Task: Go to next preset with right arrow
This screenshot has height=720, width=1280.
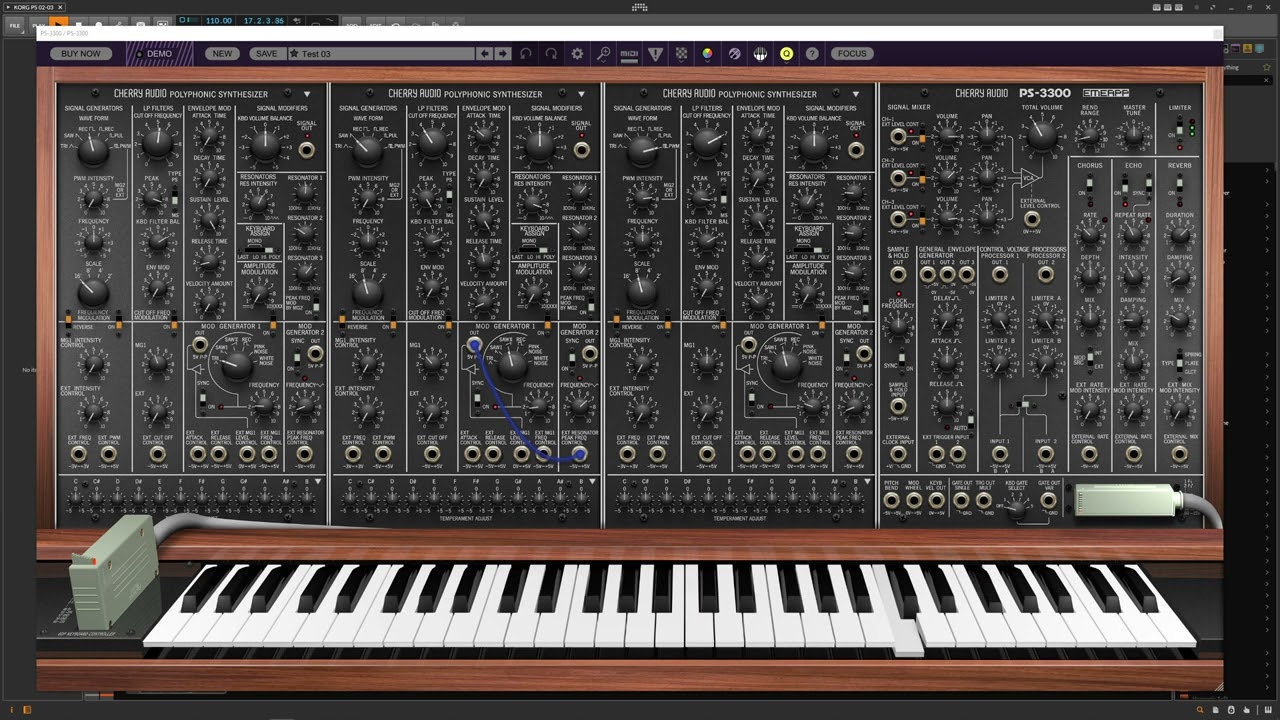Action: [502, 54]
